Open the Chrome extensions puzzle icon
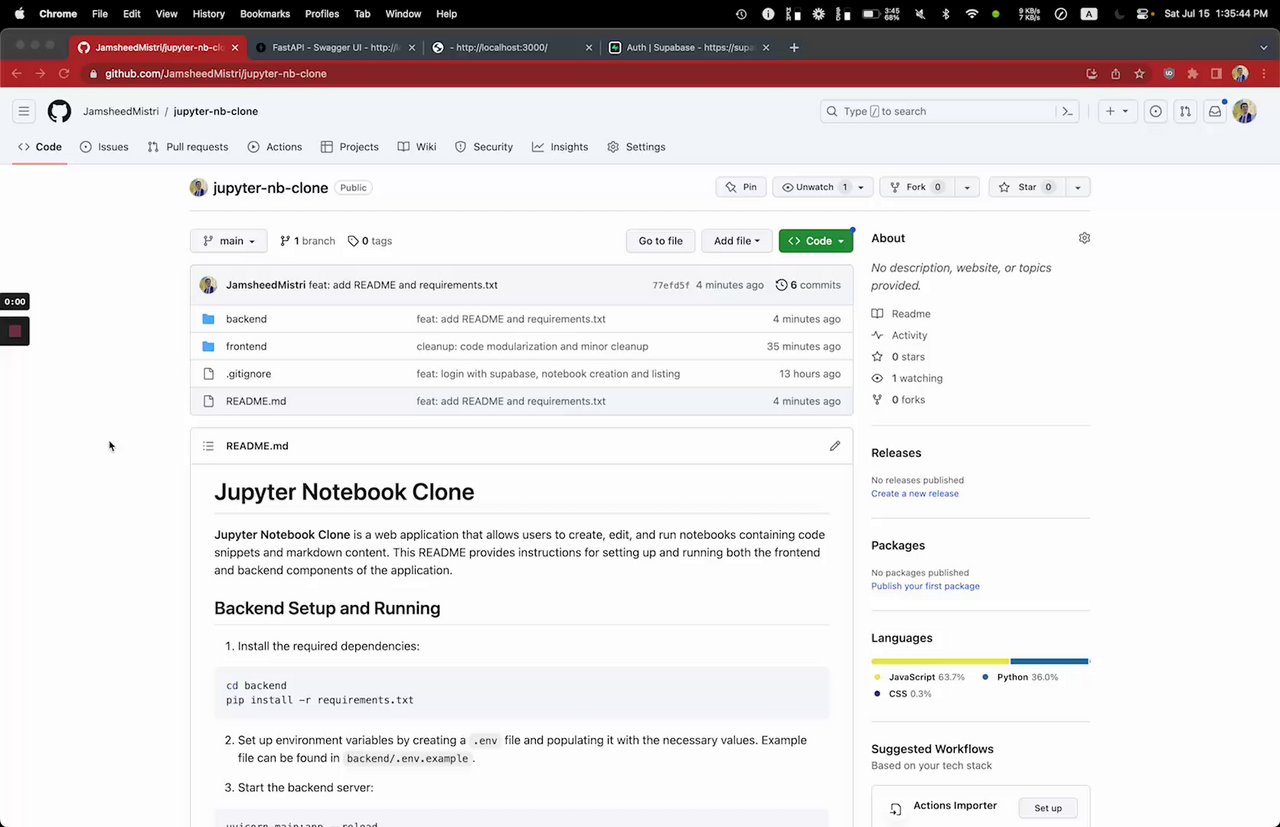Viewport: 1280px width, 827px height. [x=1192, y=74]
